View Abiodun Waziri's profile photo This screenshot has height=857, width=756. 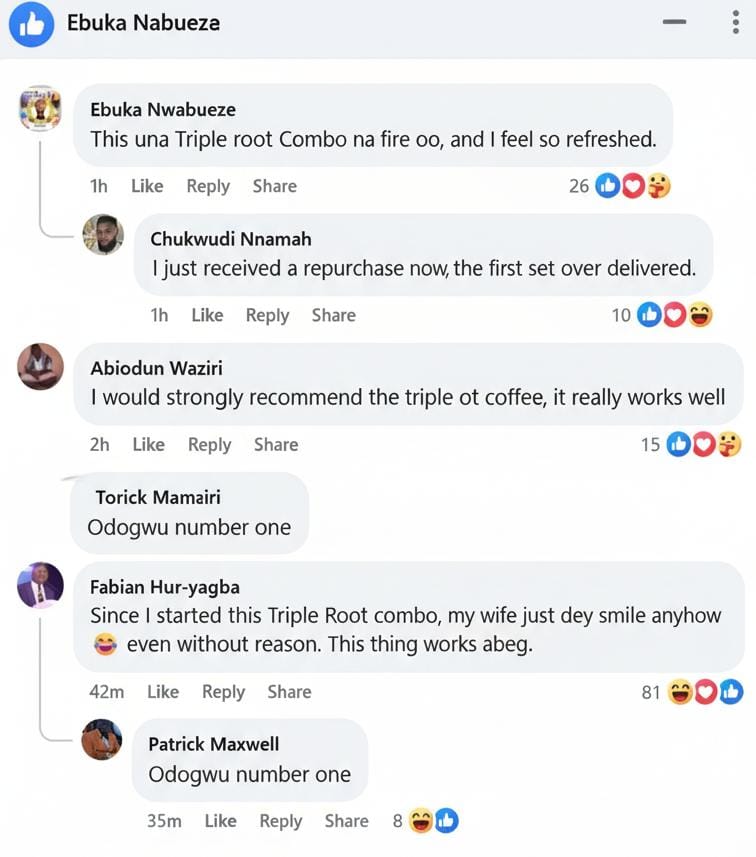point(40,366)
